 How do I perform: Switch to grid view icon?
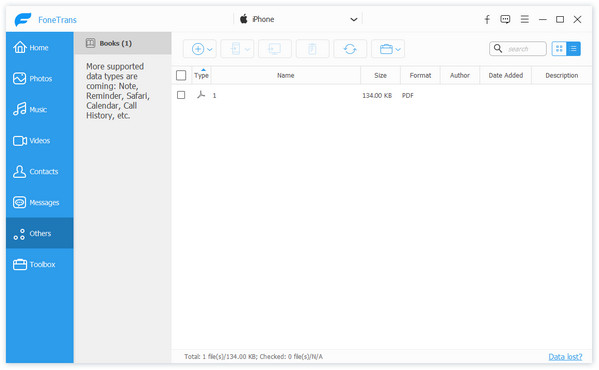(x=559, y=48)
